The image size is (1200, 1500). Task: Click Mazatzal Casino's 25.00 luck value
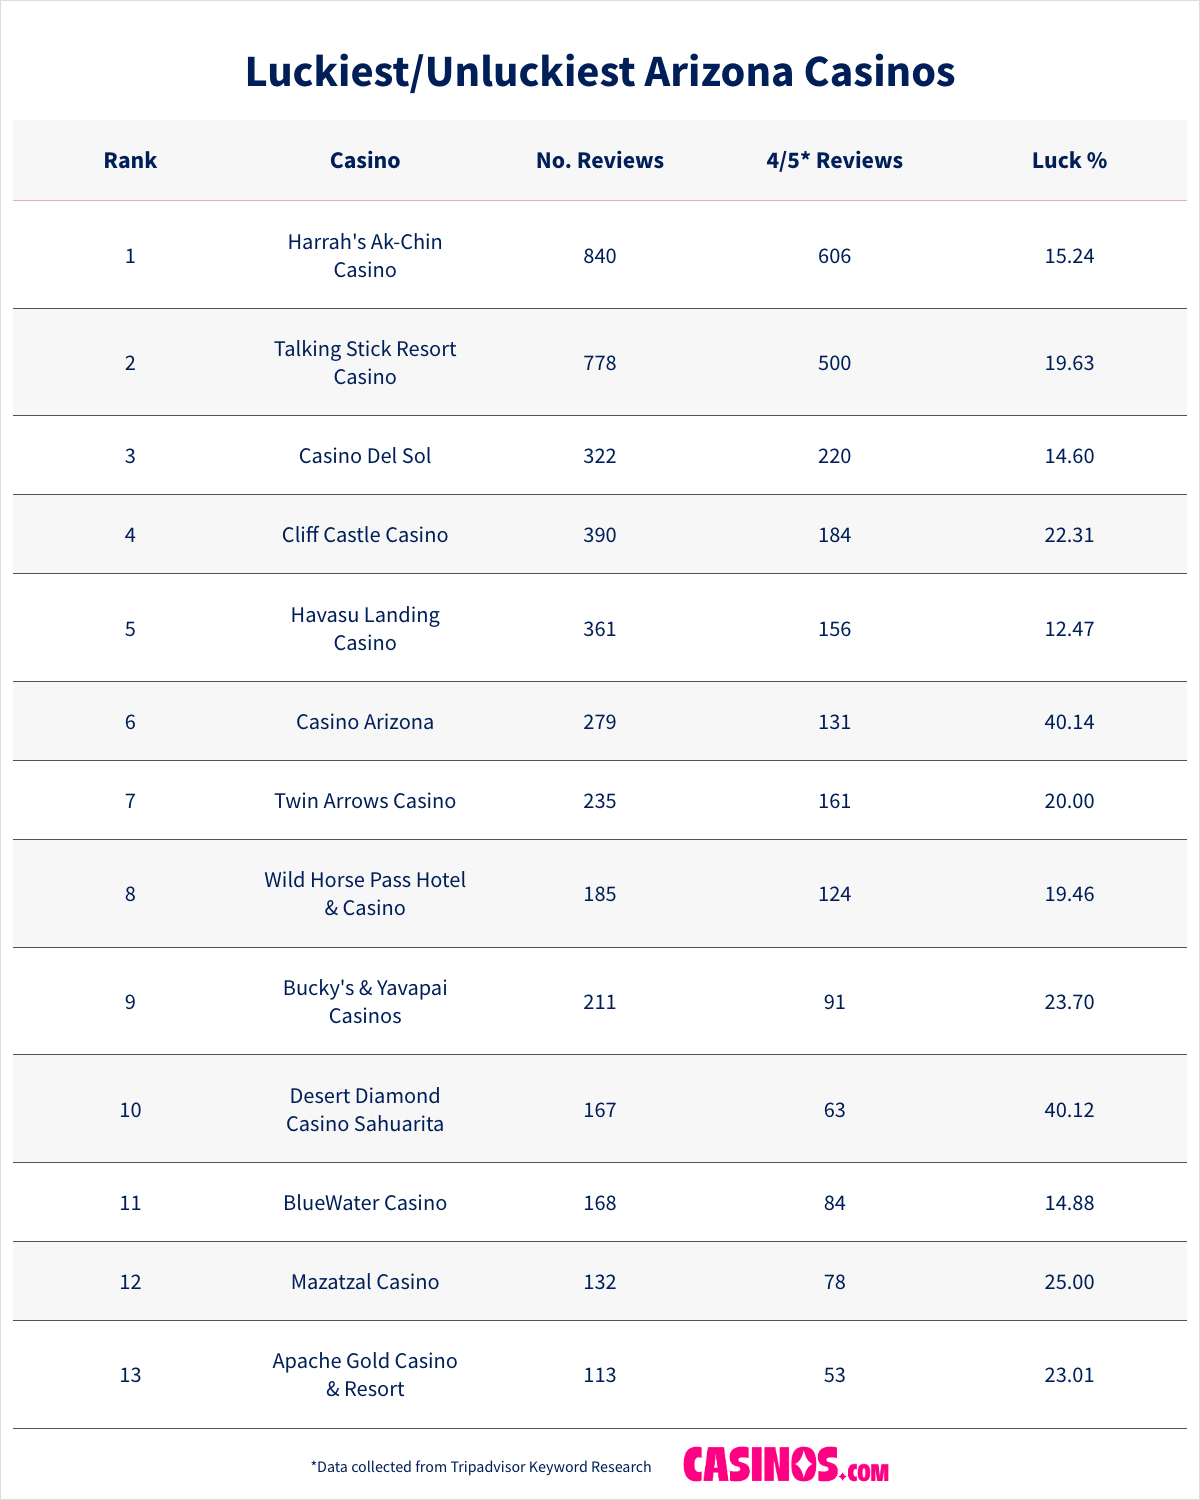(x=1069, y=1282)
